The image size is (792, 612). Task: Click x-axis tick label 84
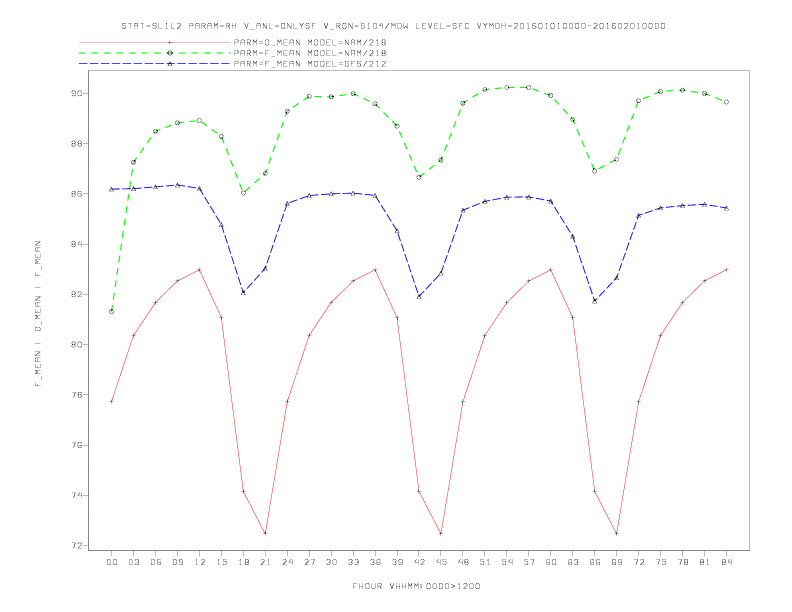click(x=726, y=562)
